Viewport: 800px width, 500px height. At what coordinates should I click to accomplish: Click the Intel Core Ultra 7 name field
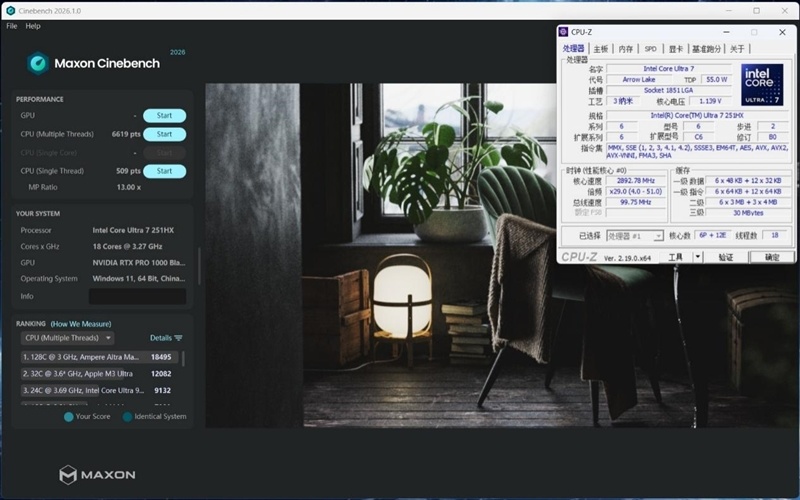coord(668,68)
